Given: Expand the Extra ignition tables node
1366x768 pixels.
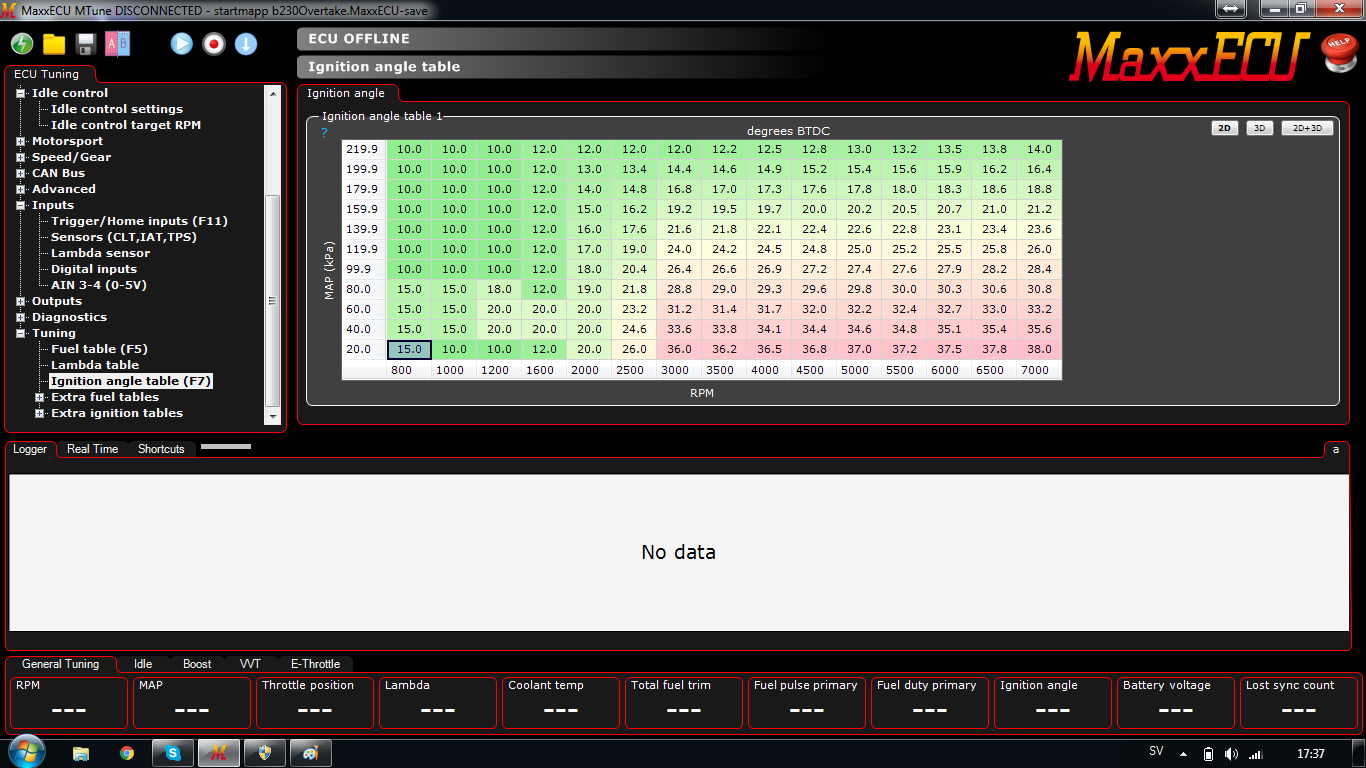Looking at the screenshot, I should [40, 413].
